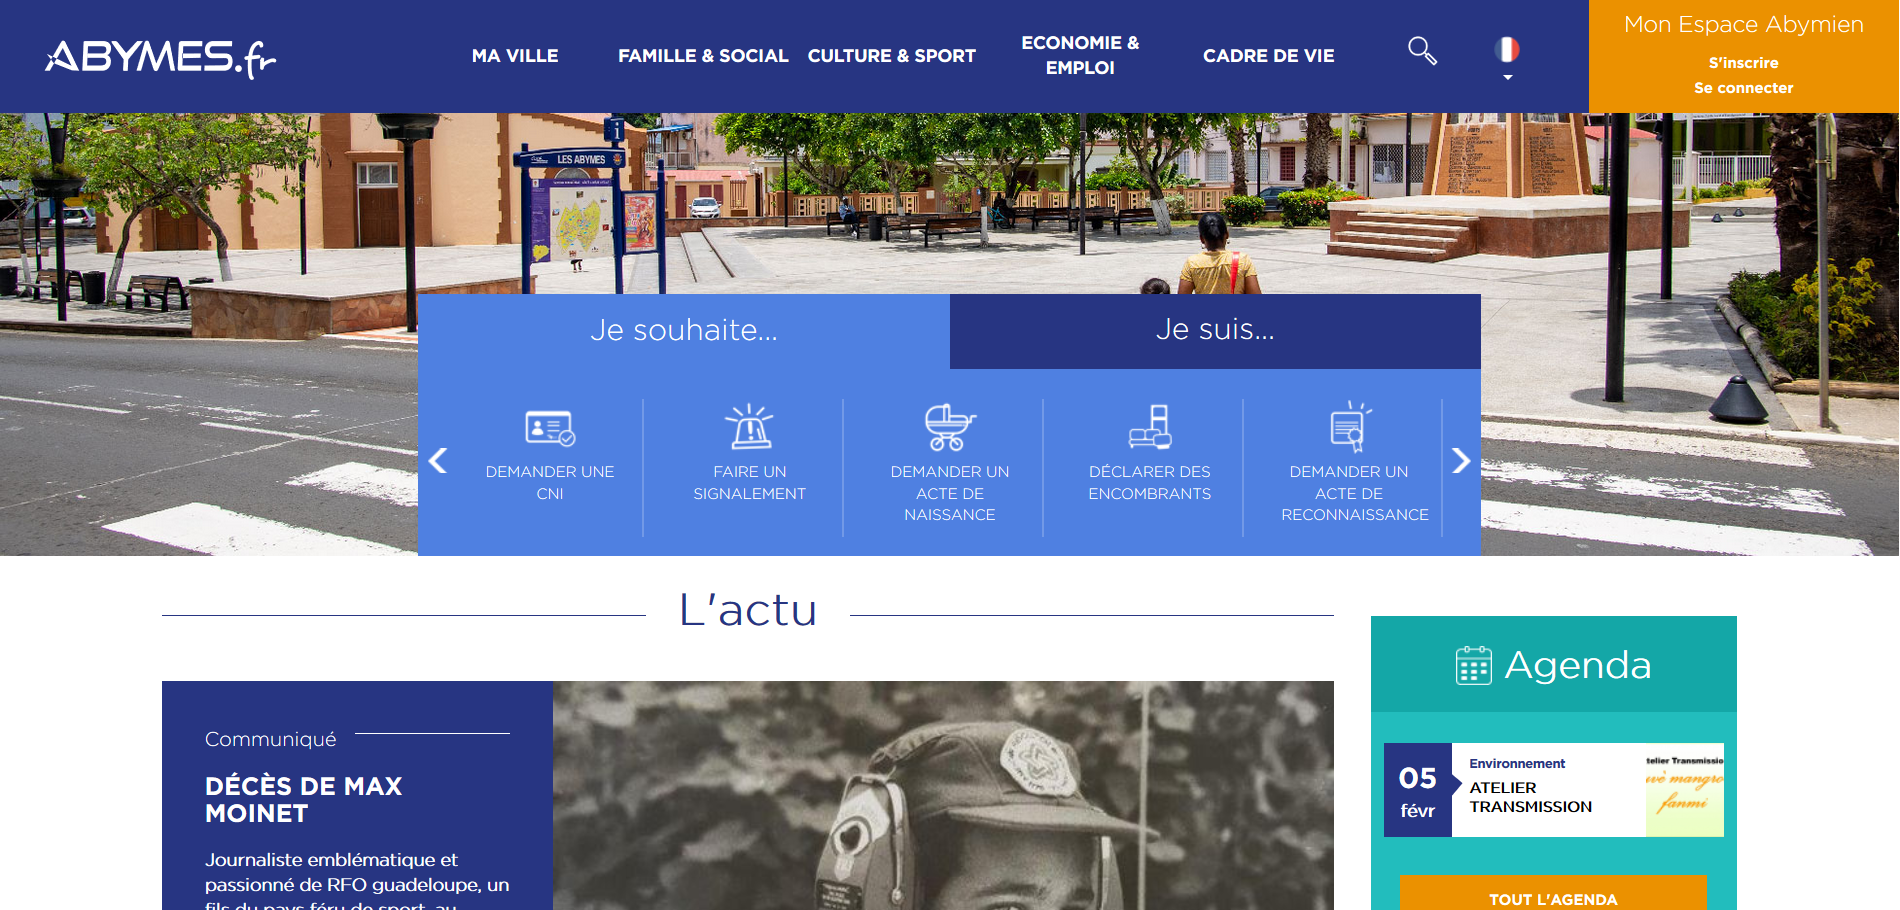Viewport: 1900px width, 910px height.
Task: Click the S'inscrire link
Action: [1743, 63]
